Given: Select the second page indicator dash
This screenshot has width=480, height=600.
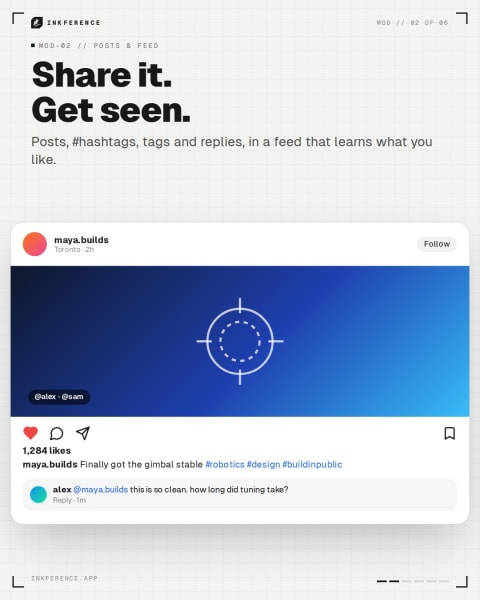Looking at the screenshot, I should pos(394,581).
